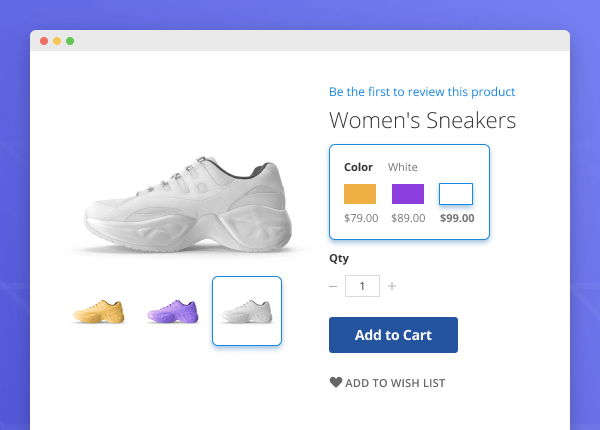Viewport: 600px width, 430px height.
Task: Click the green maximize window dot
Action: [70, 41]
